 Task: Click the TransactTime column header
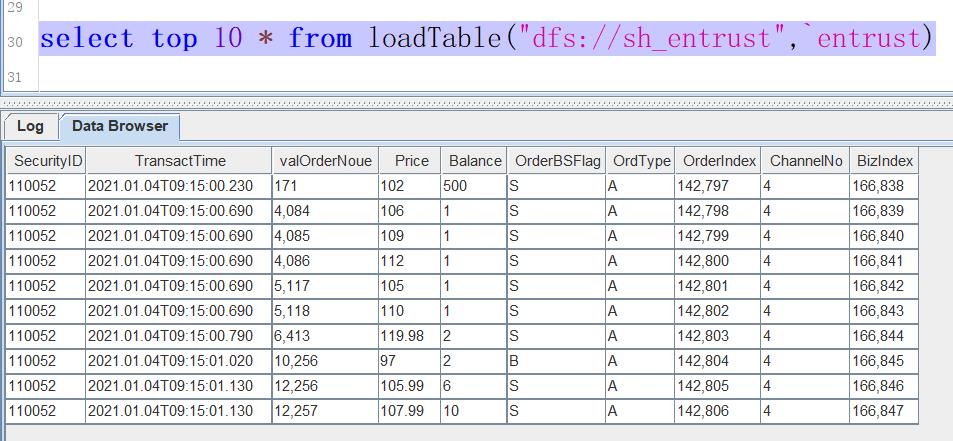click(x=179, y=161)
